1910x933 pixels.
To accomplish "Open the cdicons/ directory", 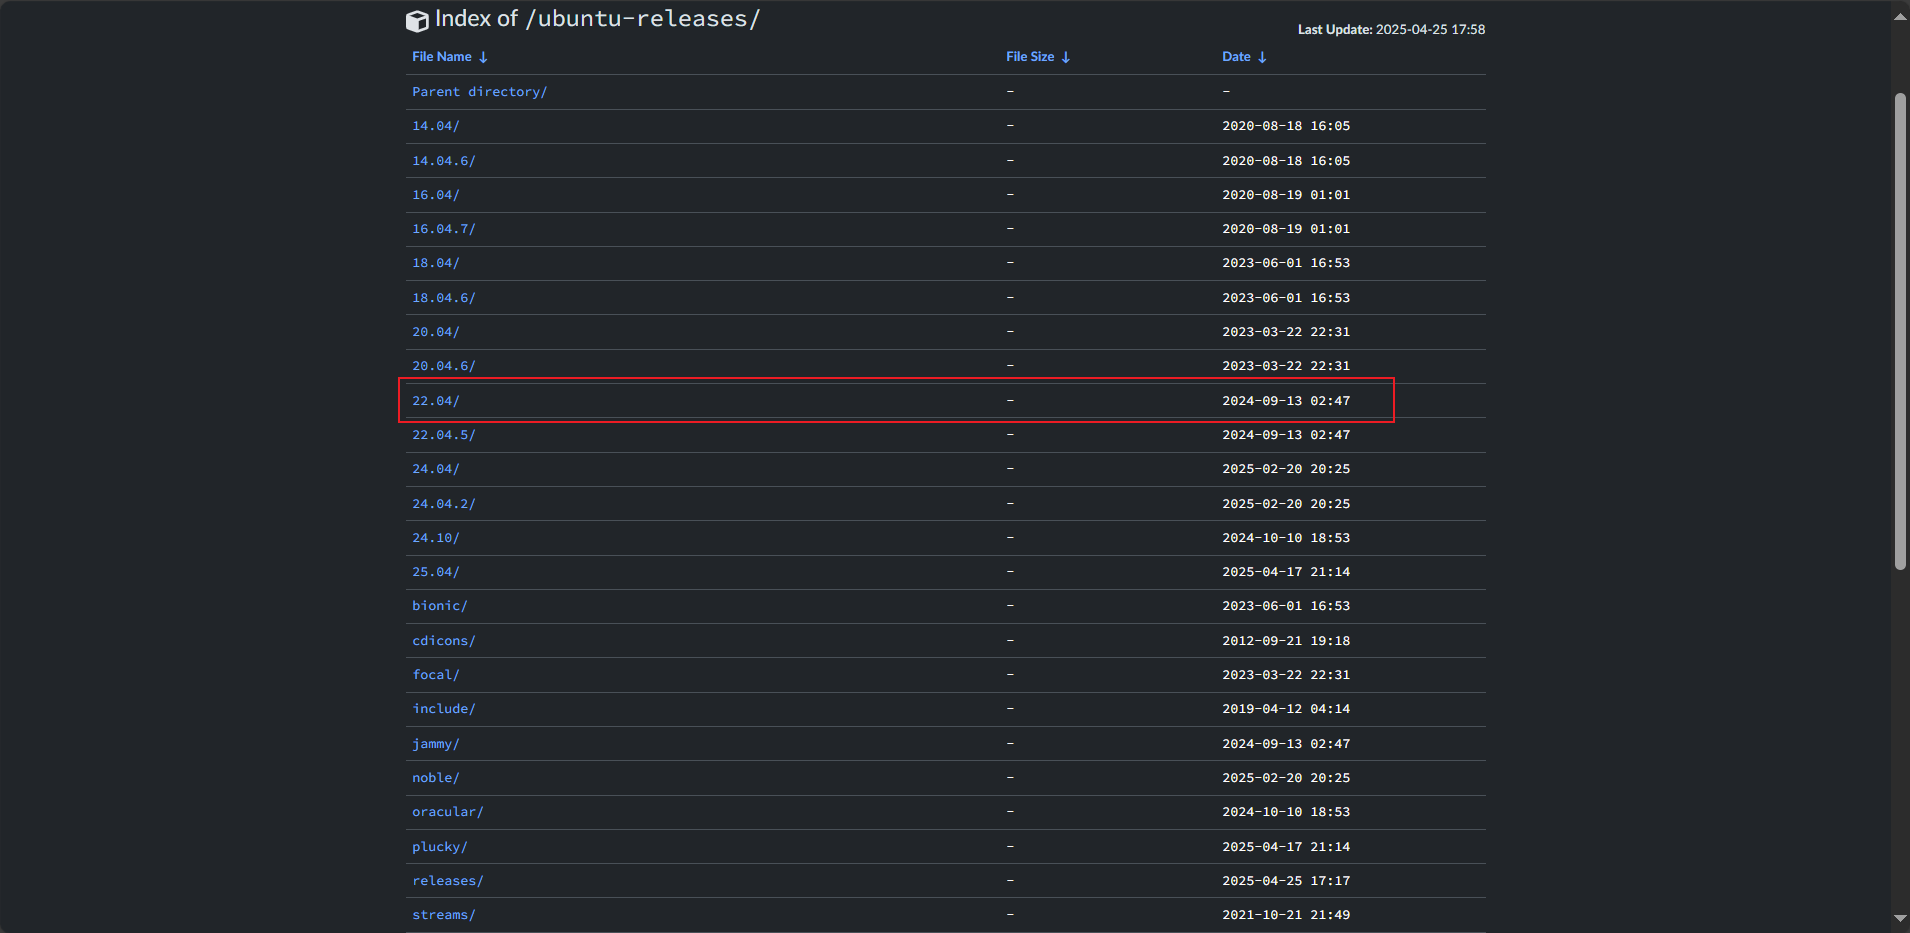I will [443, 641].
